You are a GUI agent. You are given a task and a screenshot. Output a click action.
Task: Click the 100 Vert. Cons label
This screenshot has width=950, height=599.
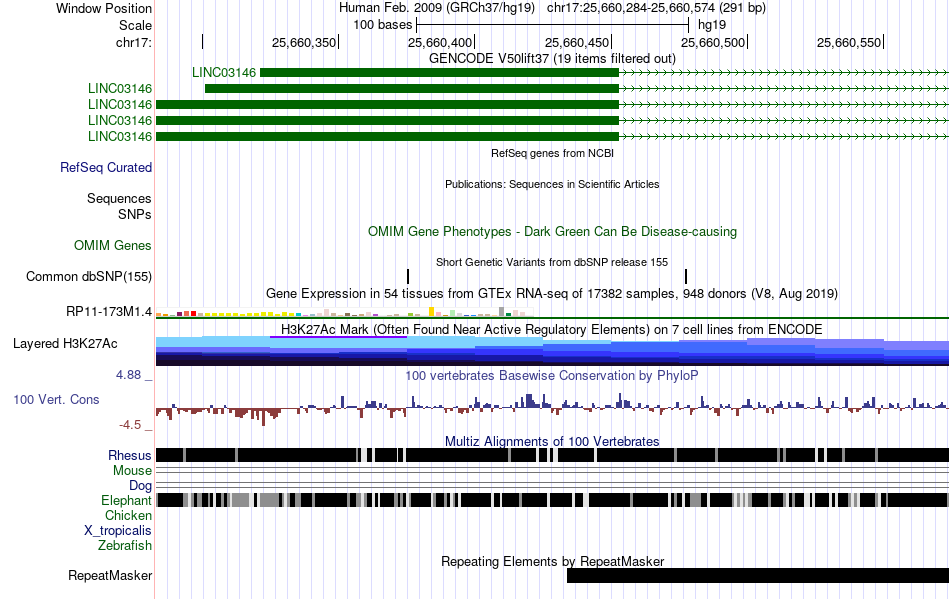pyautogui.click(x=56, y=399)
